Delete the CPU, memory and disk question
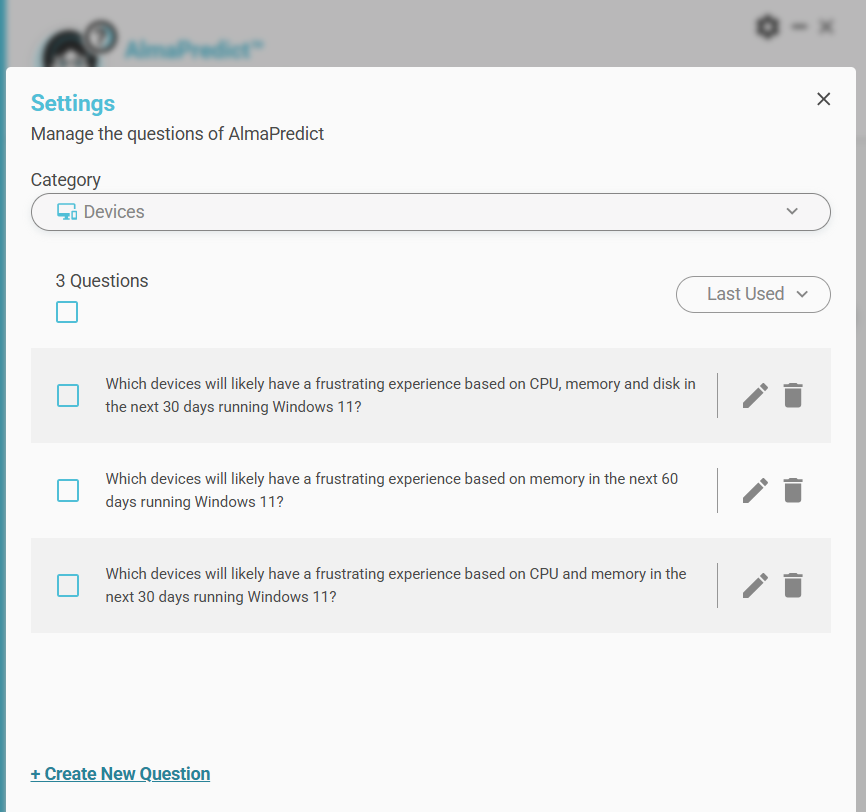The width and height of the screenshot is (866, 812). [x=793, y=396]
